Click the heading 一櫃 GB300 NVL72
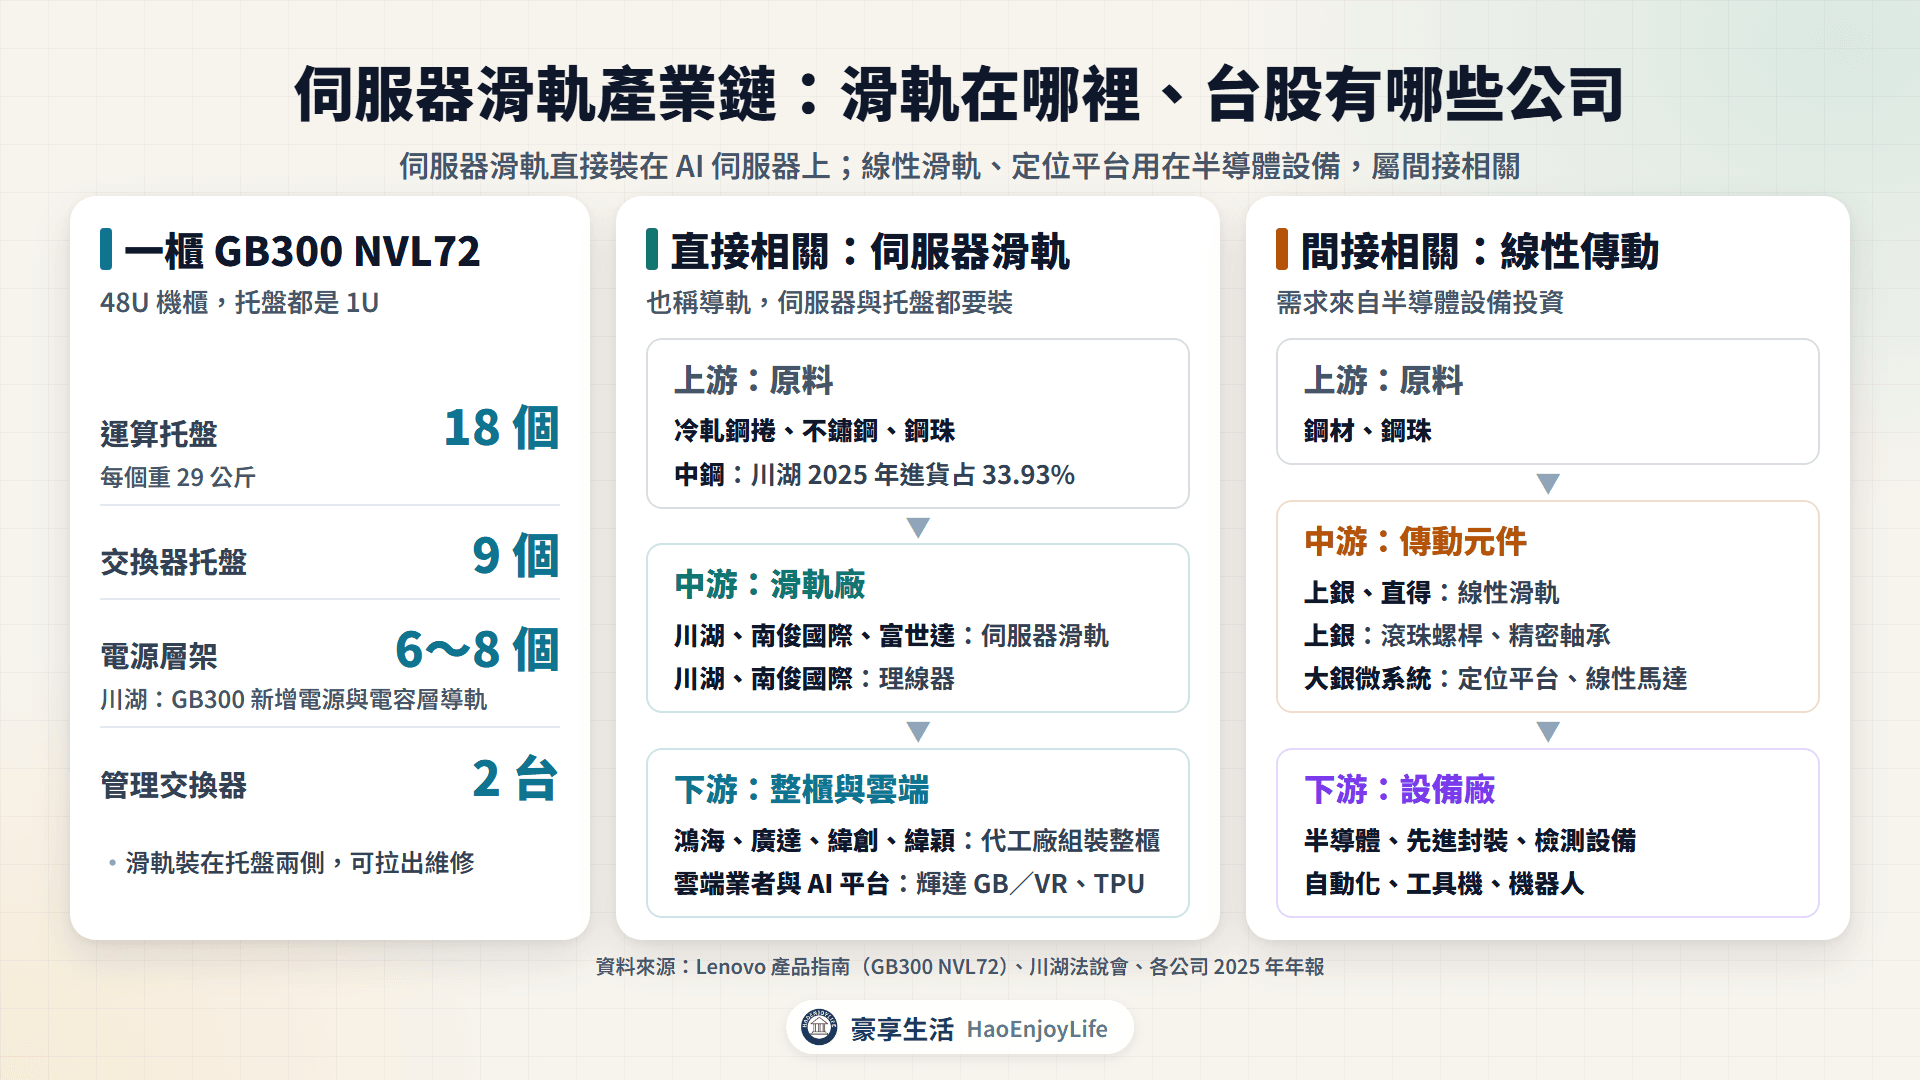The height and width of the screenshot is (1080, 1920). (302, 251)
